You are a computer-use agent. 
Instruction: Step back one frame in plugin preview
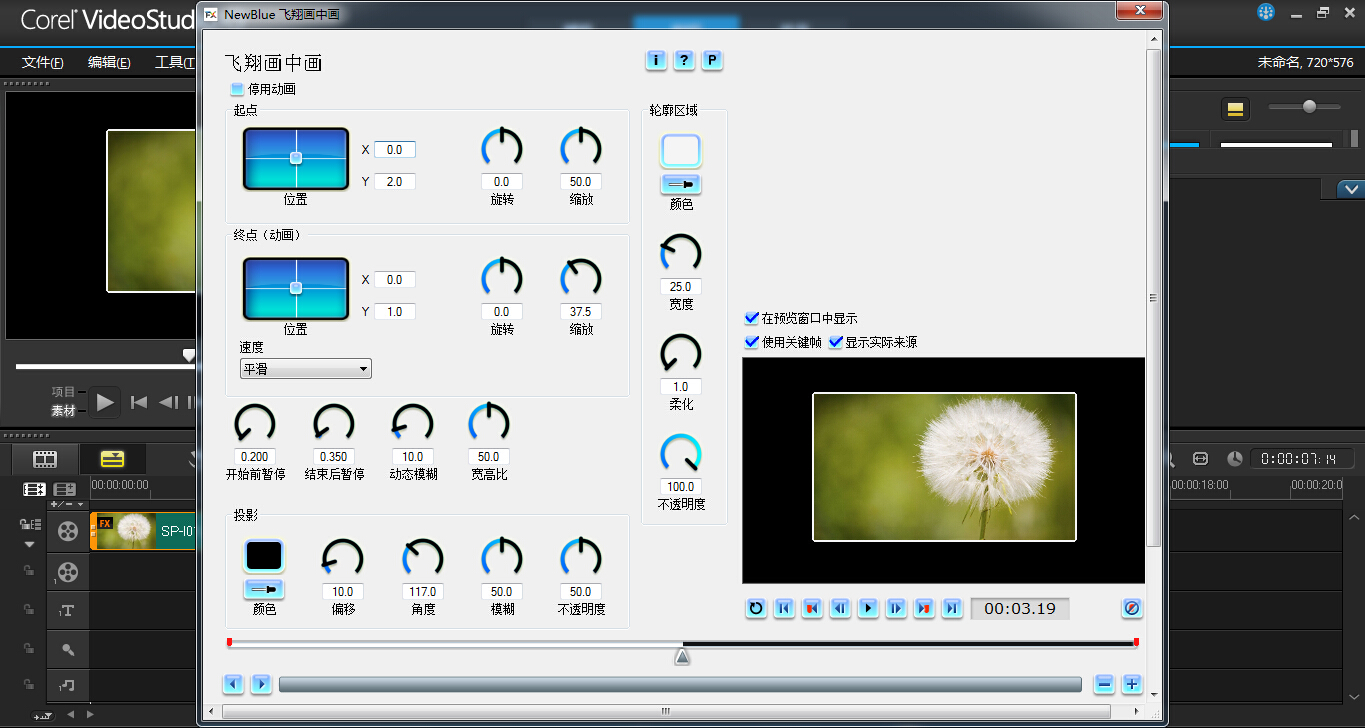(841, 608)
